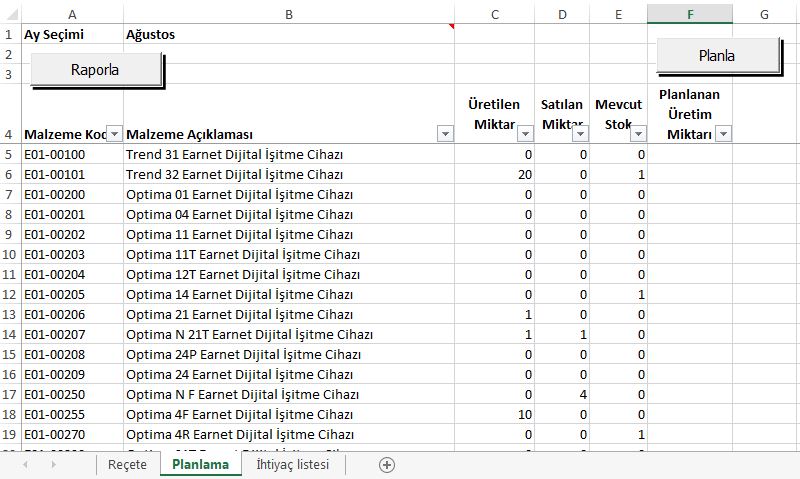Select column F header
This screenshot has height=479, width=800.
[x=690, y=14]
